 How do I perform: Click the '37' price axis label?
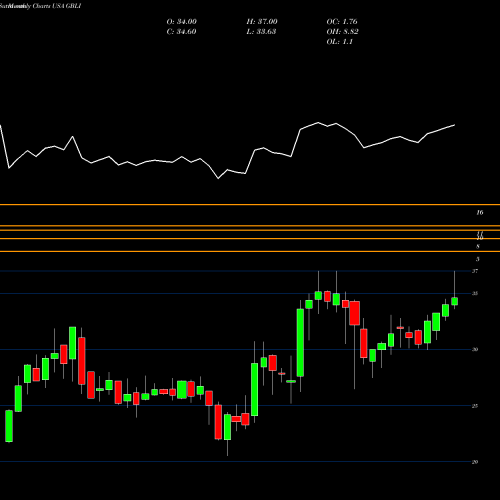(475, 271)
